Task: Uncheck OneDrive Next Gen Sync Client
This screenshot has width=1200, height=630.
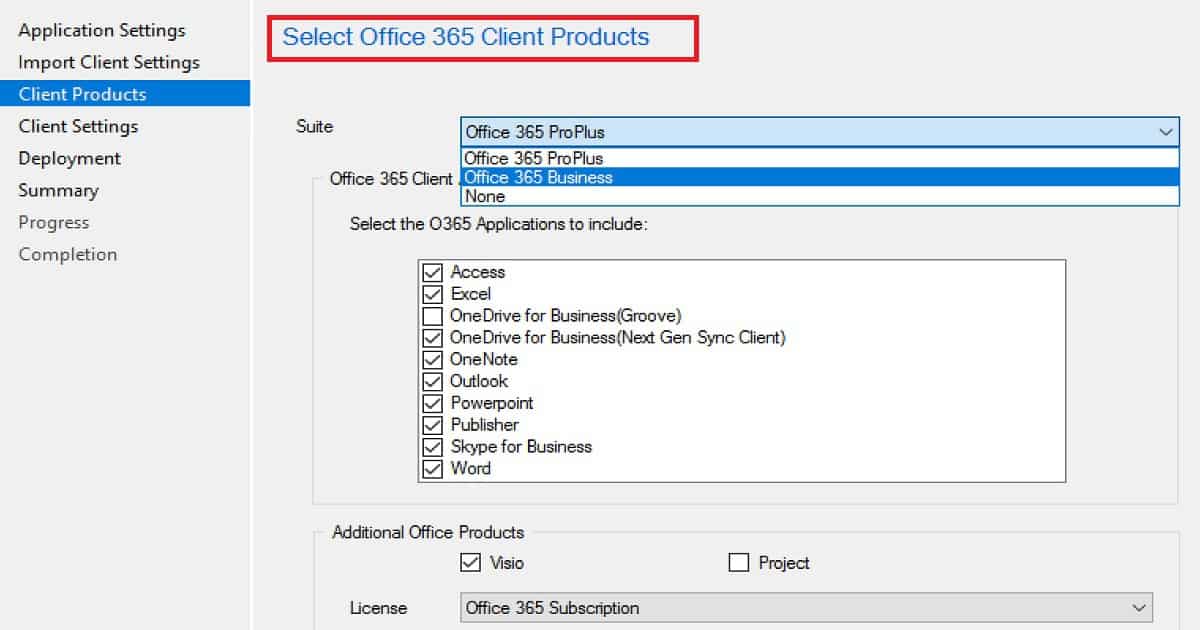Action: coord(433,338)
